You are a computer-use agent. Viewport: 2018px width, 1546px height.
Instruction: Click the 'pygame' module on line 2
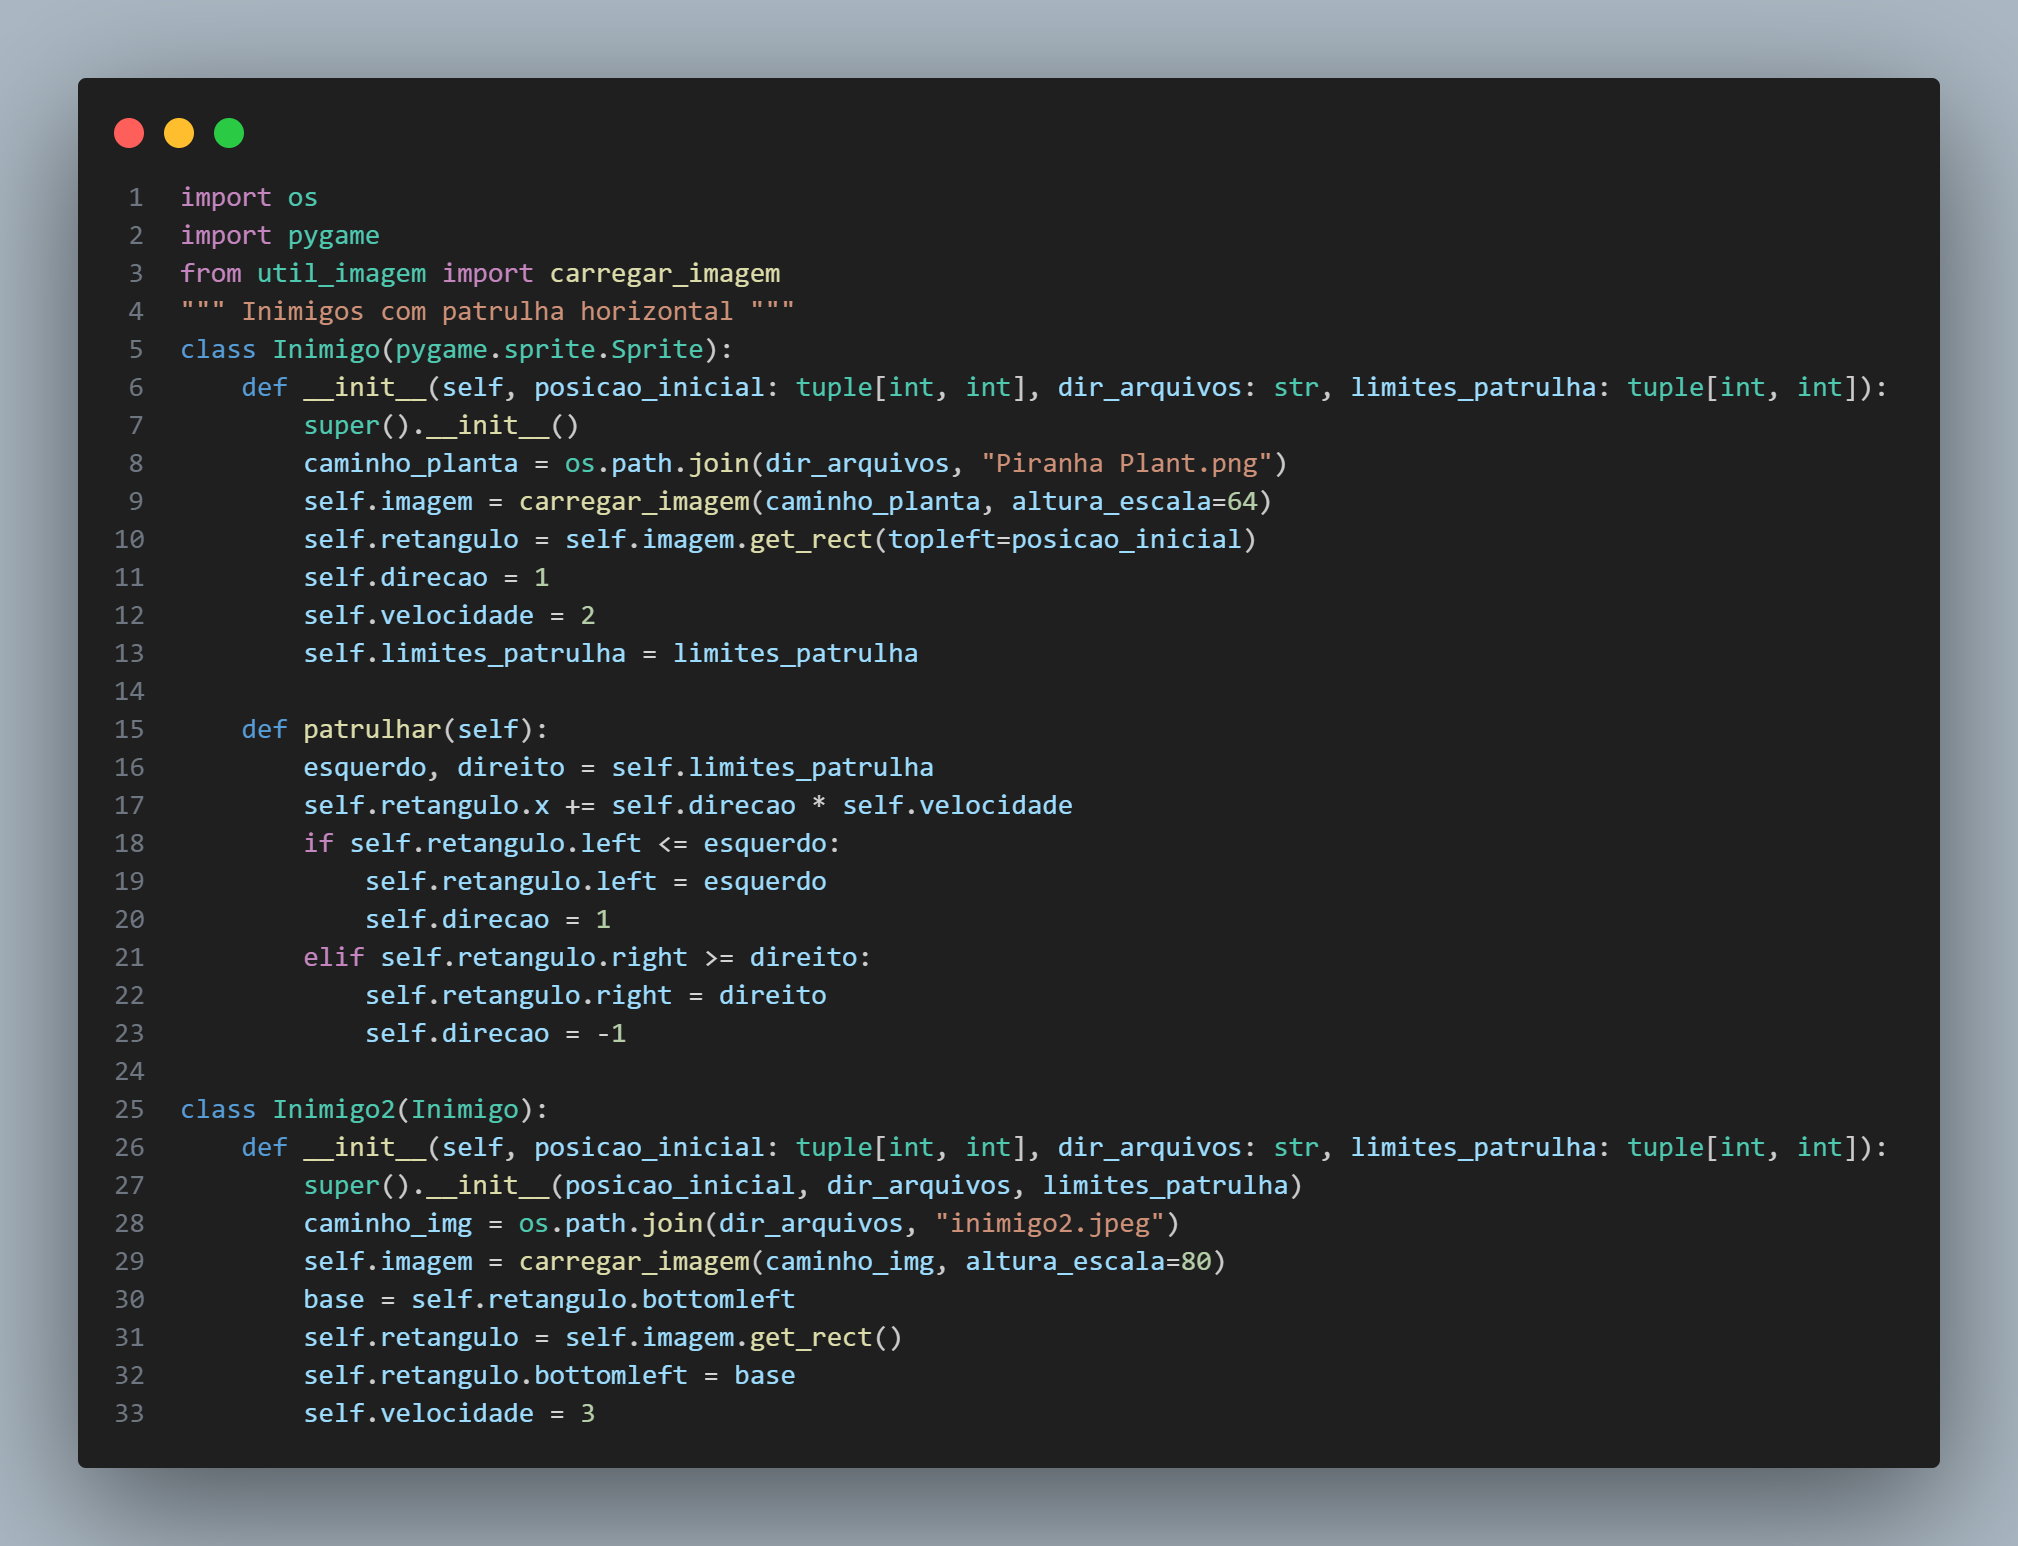(333, 235)
